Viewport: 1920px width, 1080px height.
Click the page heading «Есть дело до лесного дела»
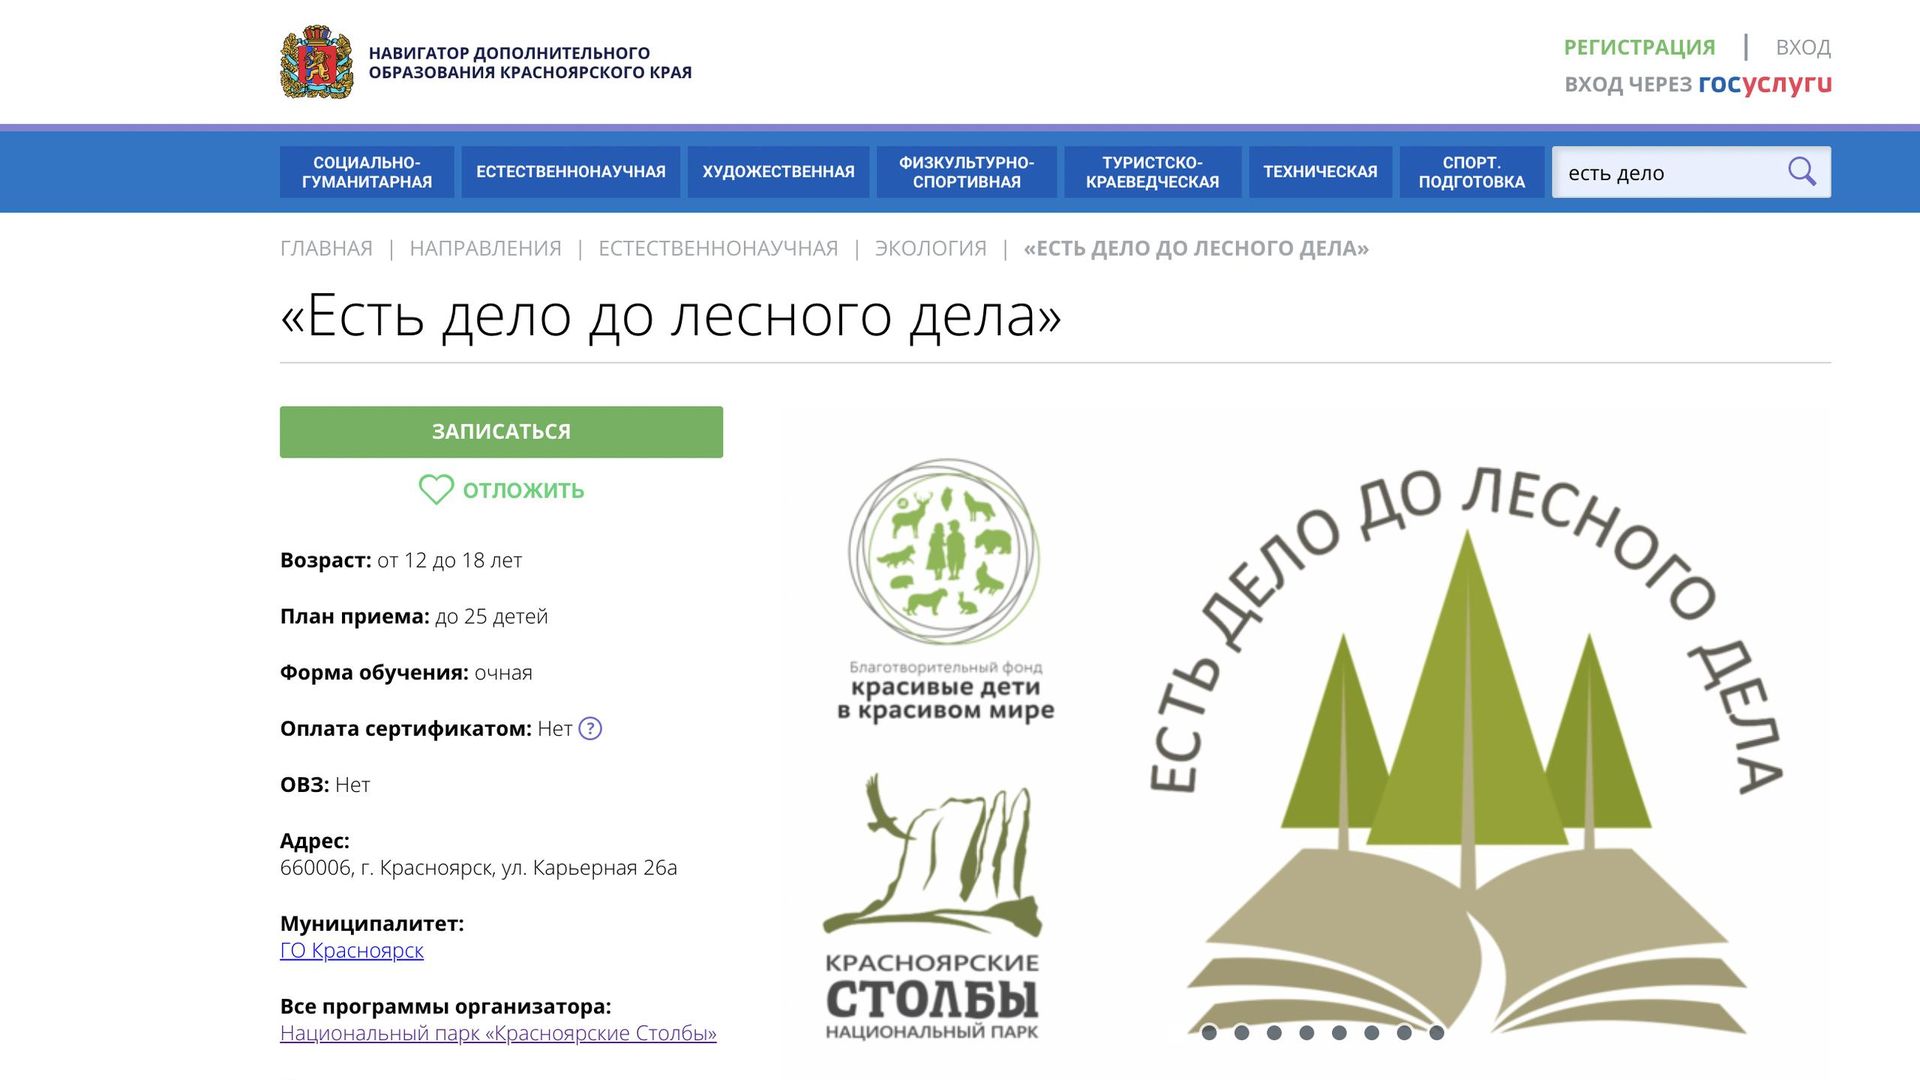[671, 316]
